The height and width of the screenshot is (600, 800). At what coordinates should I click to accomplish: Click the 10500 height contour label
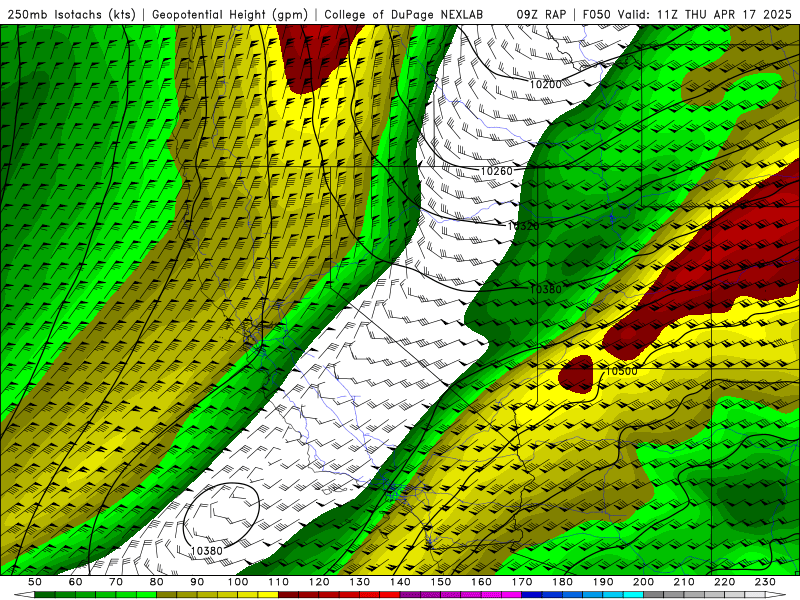(621, 371)
